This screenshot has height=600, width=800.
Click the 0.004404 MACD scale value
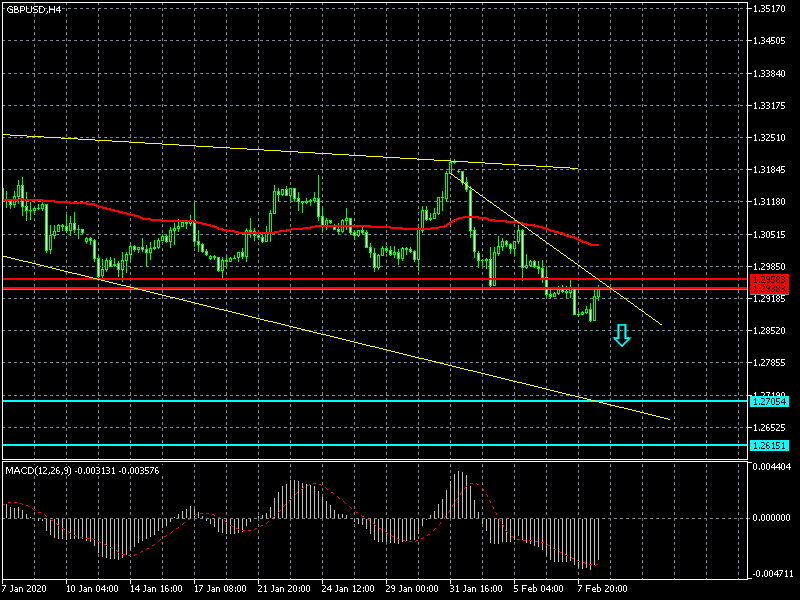click(x=771, y=467)
